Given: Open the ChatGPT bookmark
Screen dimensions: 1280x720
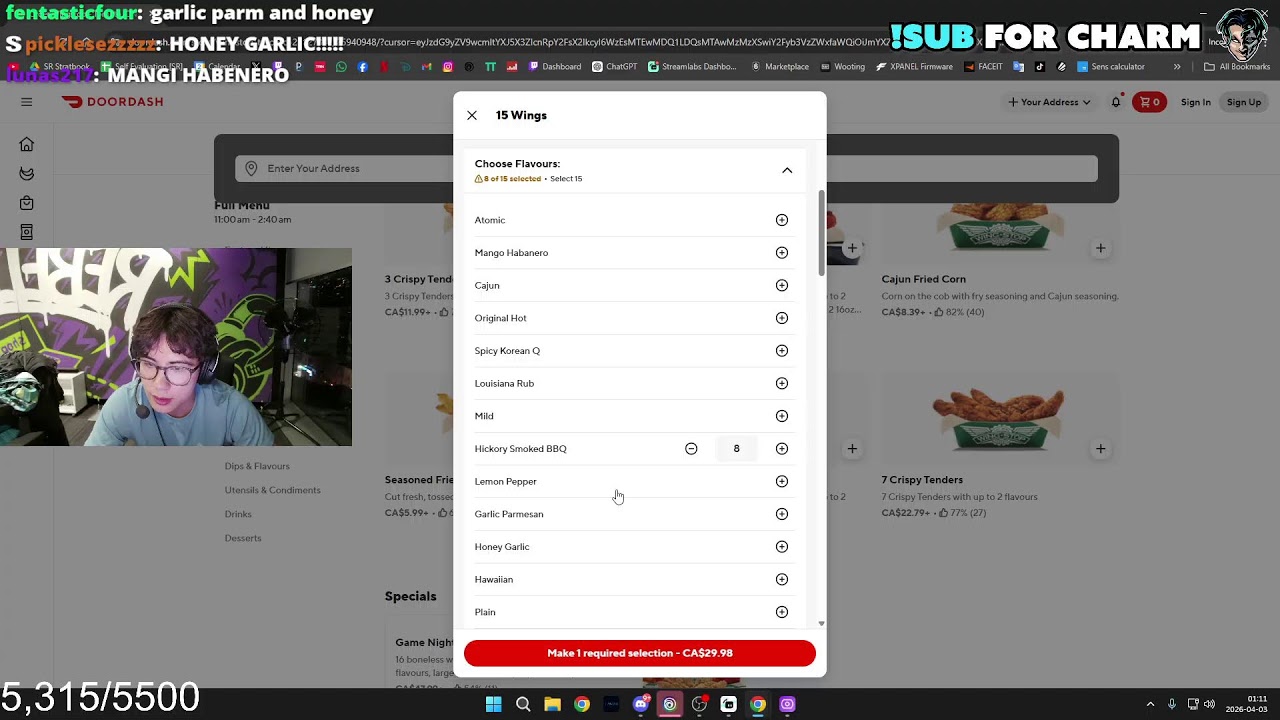Looking at the screenshot, I should tap(614, 67).
